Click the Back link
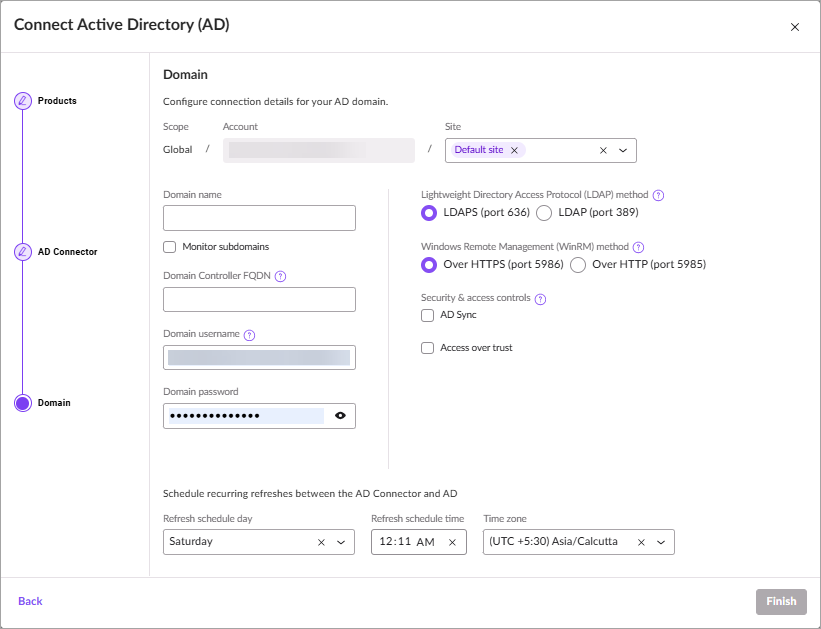 tap(30, 601)
